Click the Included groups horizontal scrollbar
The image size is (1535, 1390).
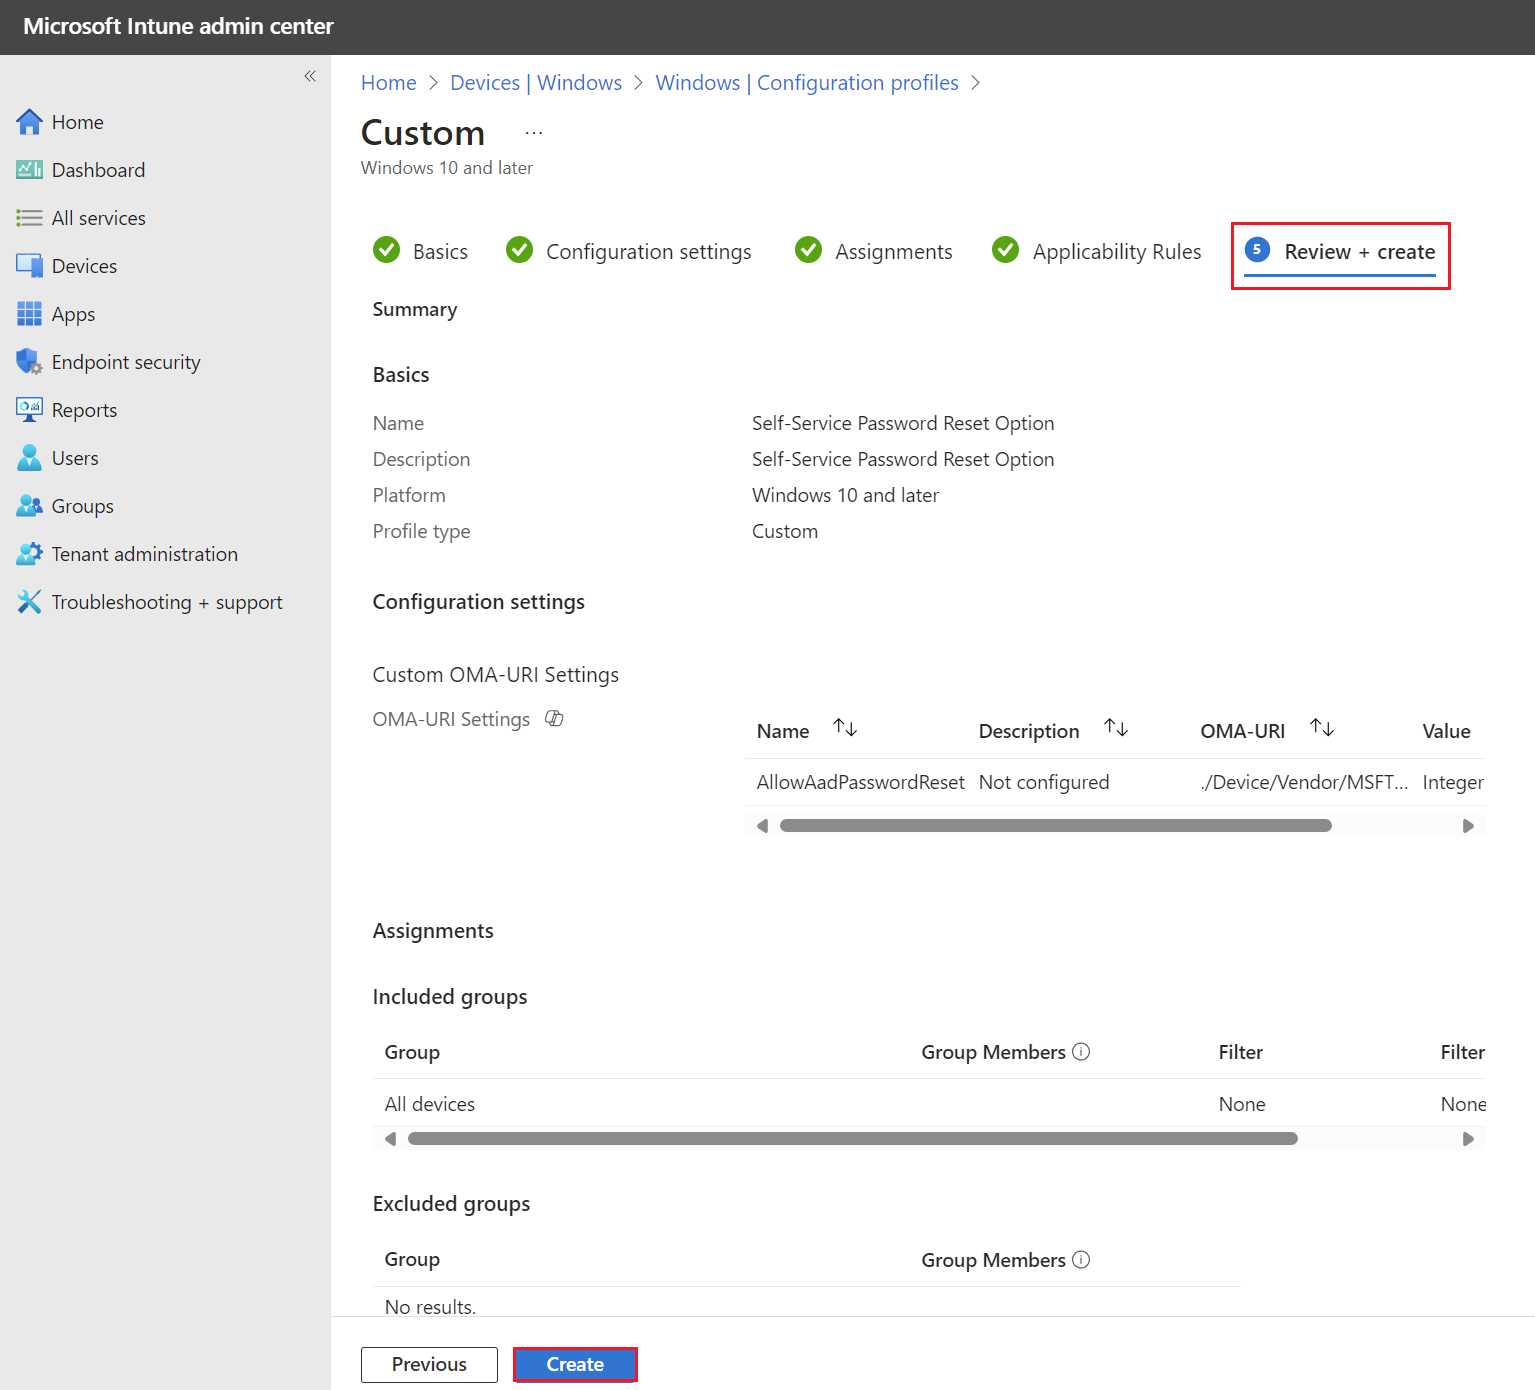pos(852,1139)
